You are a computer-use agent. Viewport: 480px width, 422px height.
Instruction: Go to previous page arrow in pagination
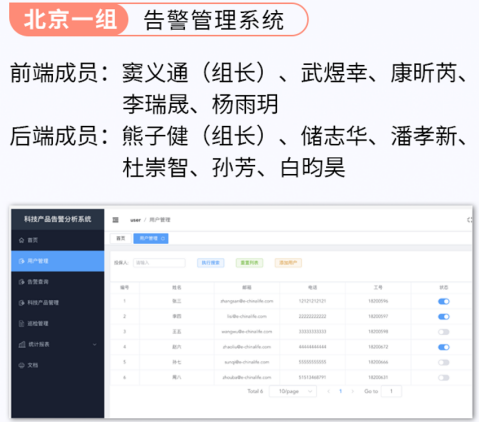pyautogui.click(x=329, y=391)
